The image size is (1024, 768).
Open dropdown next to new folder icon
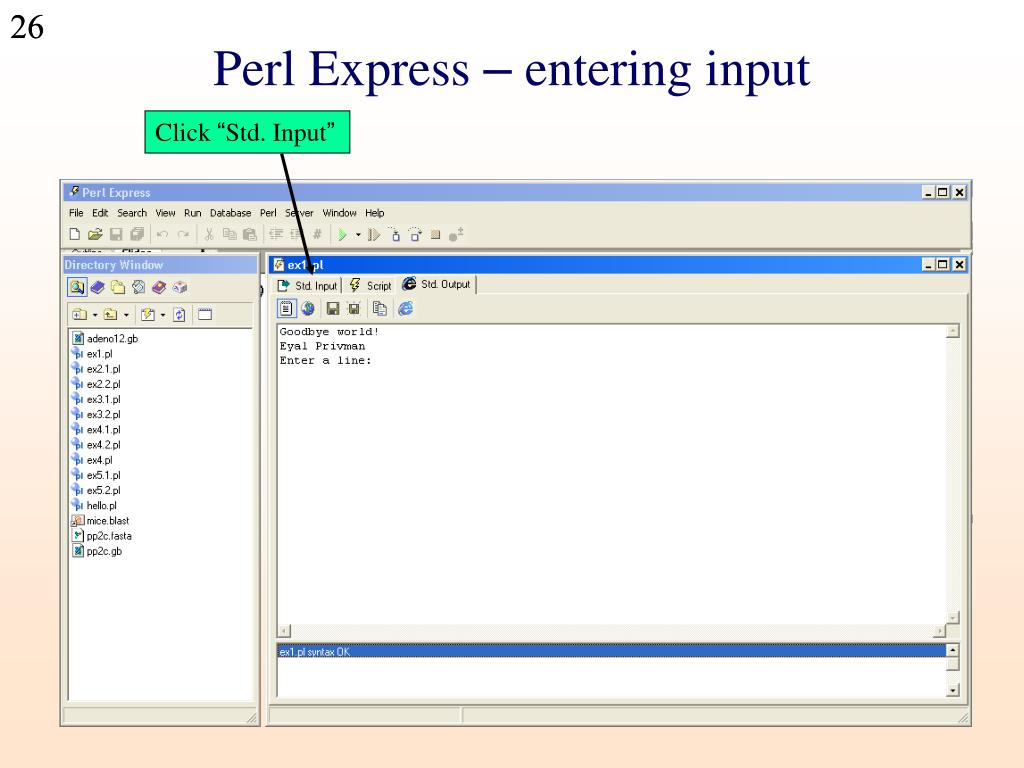(95, 315)
